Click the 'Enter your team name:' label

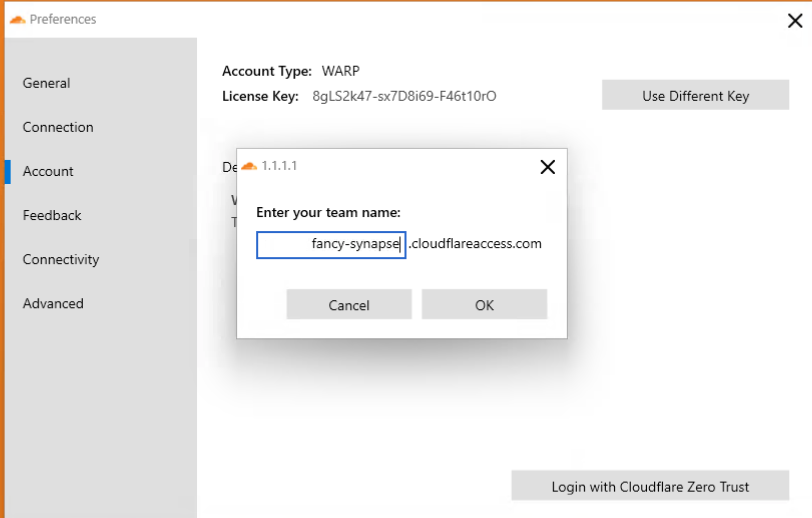tap(328, 212)
